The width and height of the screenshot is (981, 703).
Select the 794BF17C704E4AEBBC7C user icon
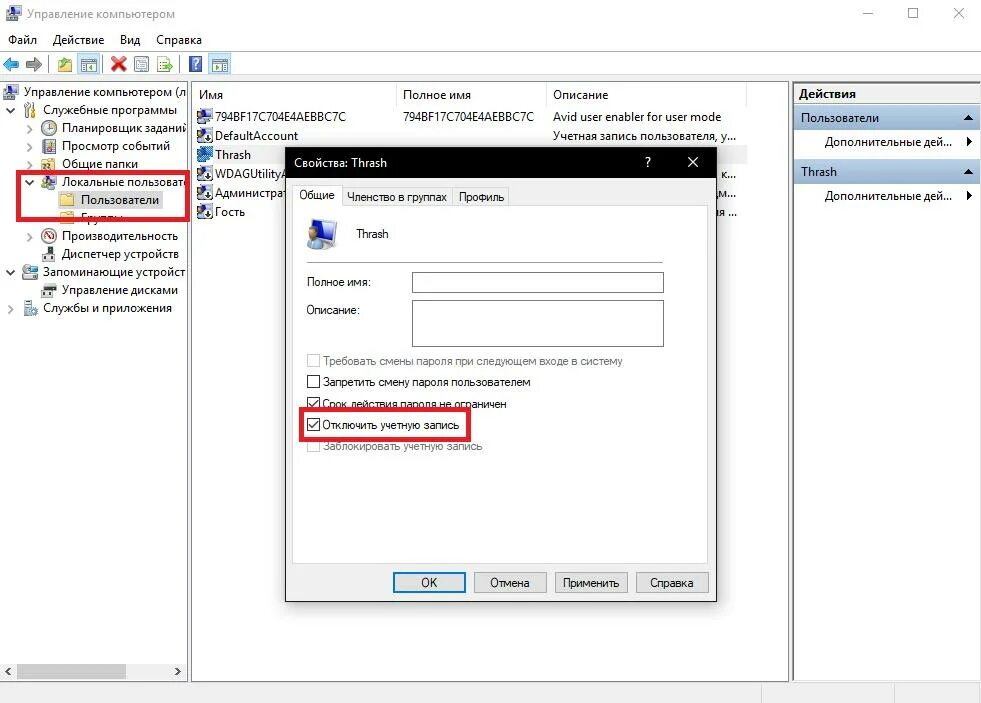click(x=205, y=116)
